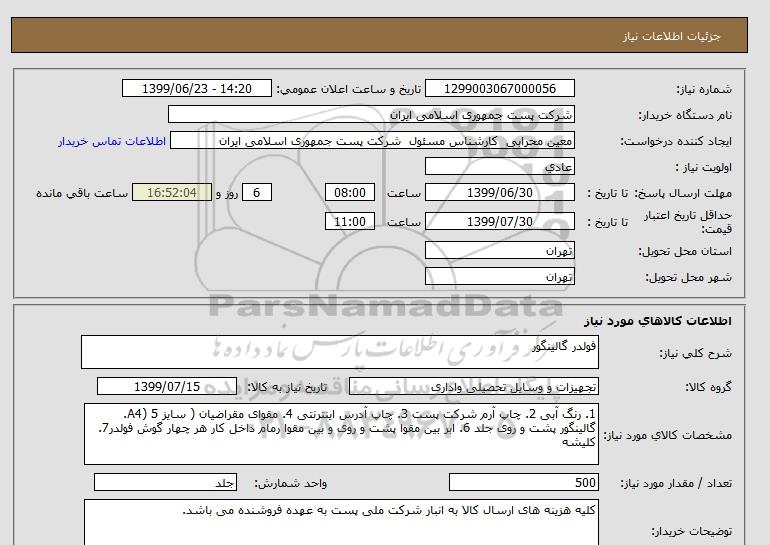
Task: Click the label ایجاد کننده درخواست
Action: (676, 141)
